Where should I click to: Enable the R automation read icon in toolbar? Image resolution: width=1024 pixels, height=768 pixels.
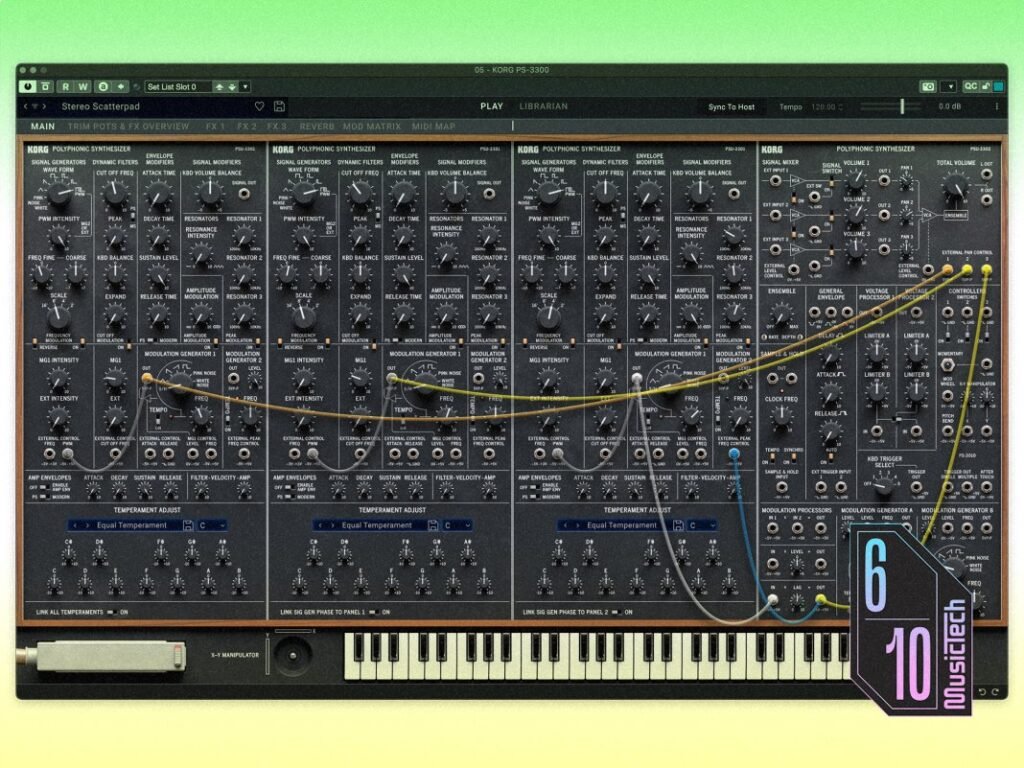[x=65, y=88]
